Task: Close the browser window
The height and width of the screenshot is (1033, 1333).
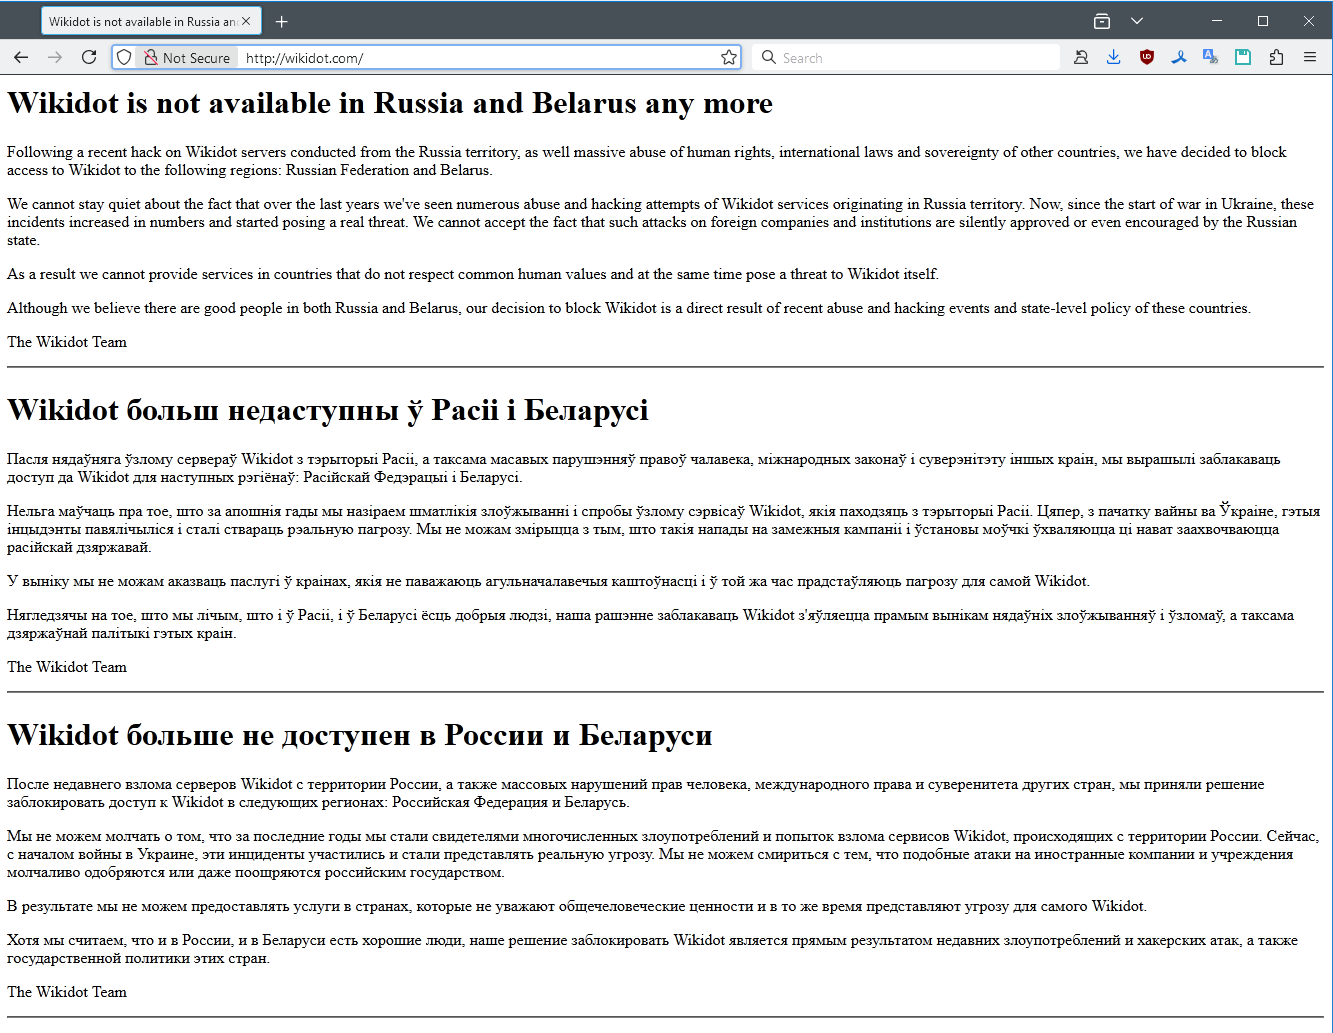Action: [1309, 21]
